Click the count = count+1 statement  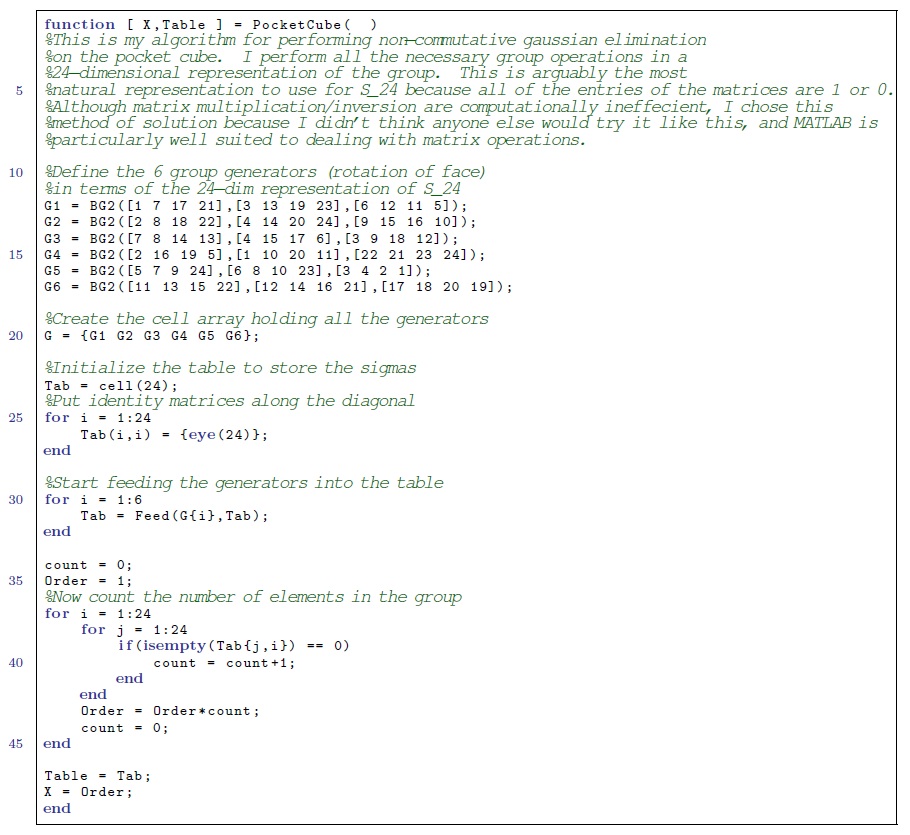point(224,662)
